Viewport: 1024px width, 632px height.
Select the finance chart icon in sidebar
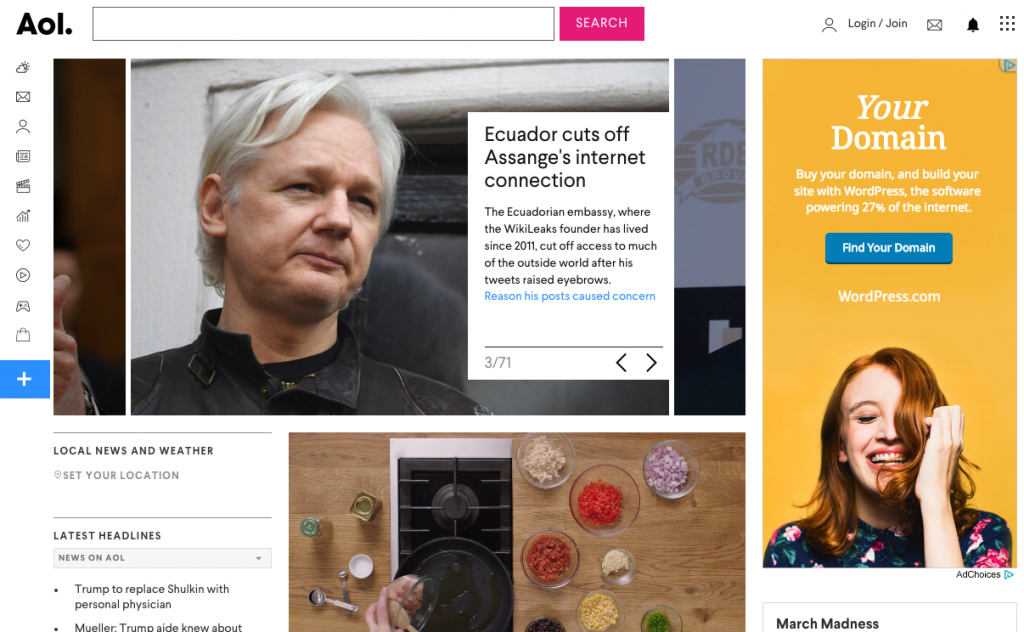point(23,215)
